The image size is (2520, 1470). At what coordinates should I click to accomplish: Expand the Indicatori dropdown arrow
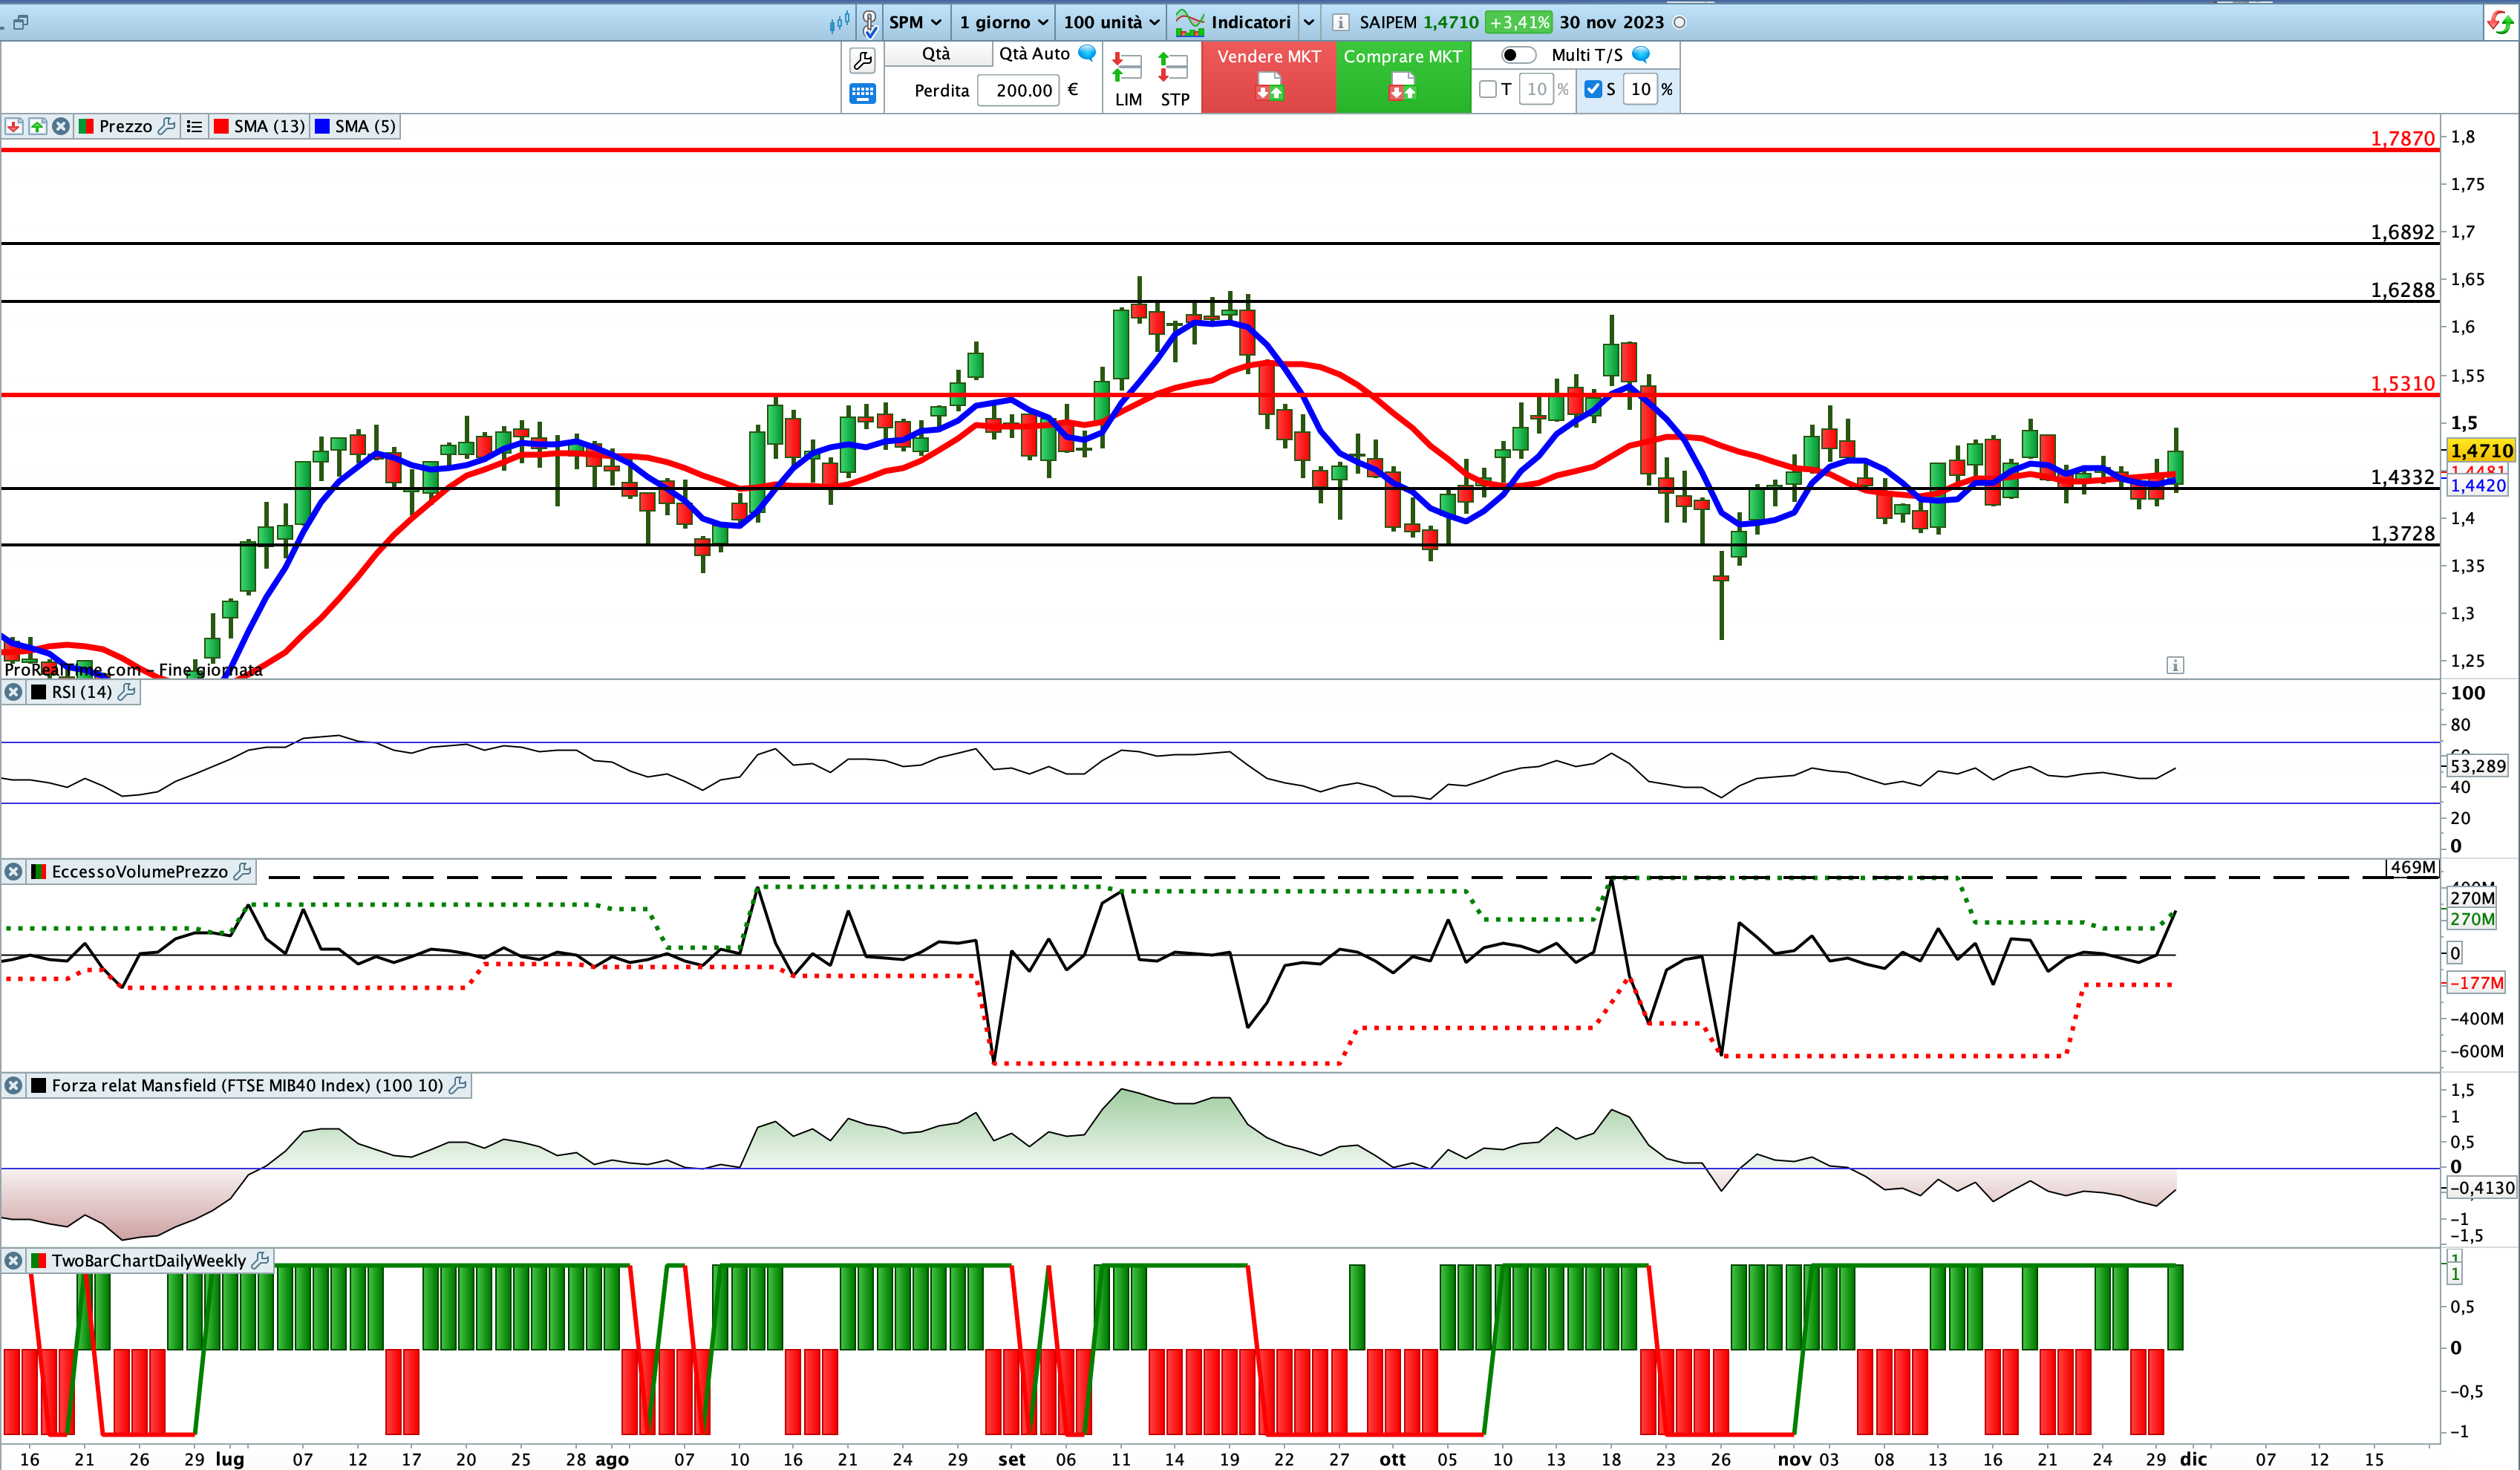(1309, 22)
